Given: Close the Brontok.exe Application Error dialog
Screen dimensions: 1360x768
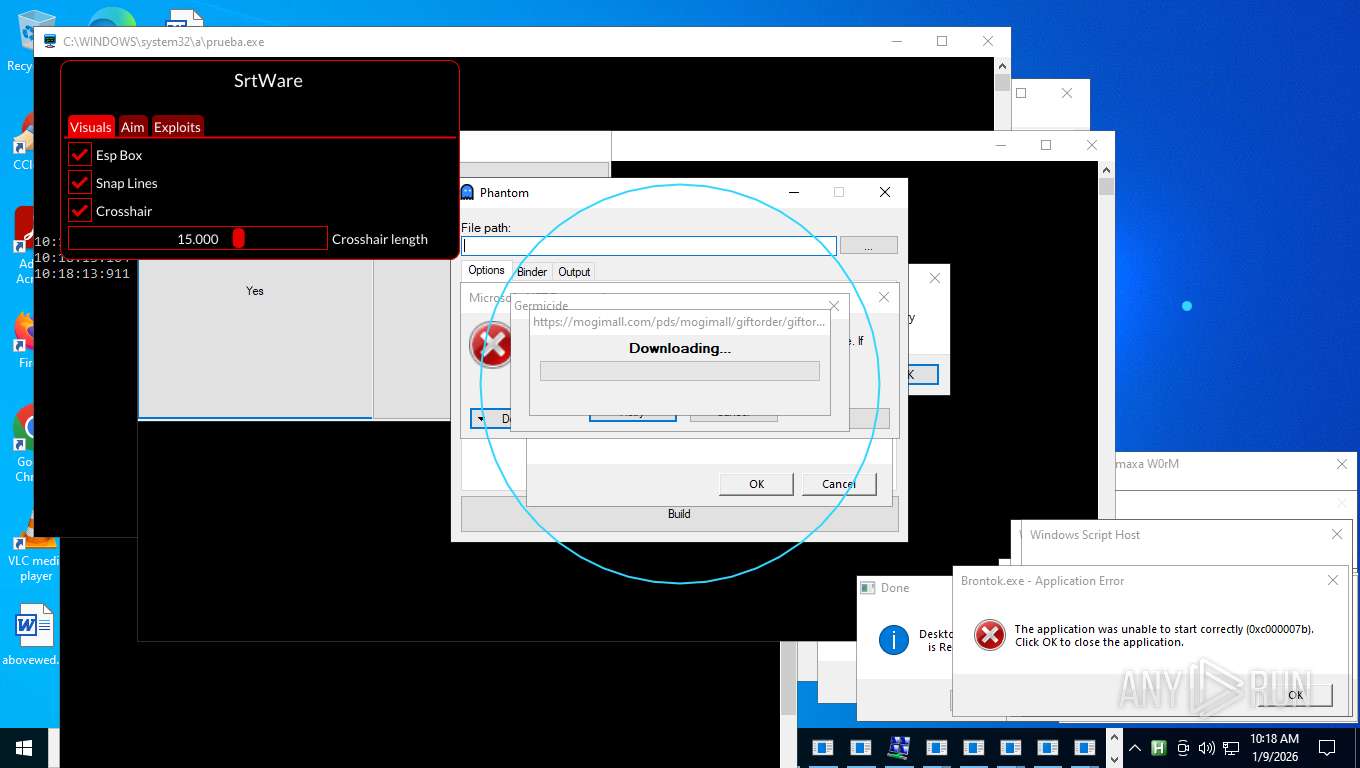Looking at the screenshot, I should [x=1332, y=580].
